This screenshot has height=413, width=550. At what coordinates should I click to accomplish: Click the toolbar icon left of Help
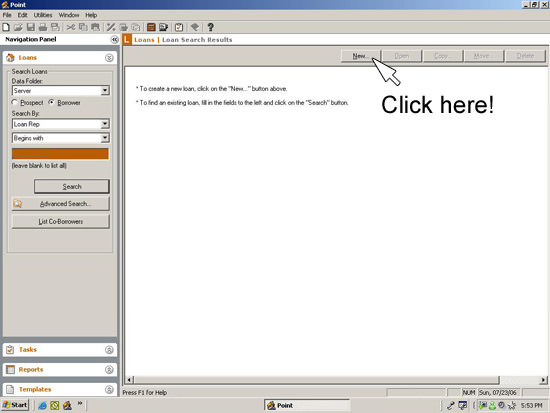195,27
